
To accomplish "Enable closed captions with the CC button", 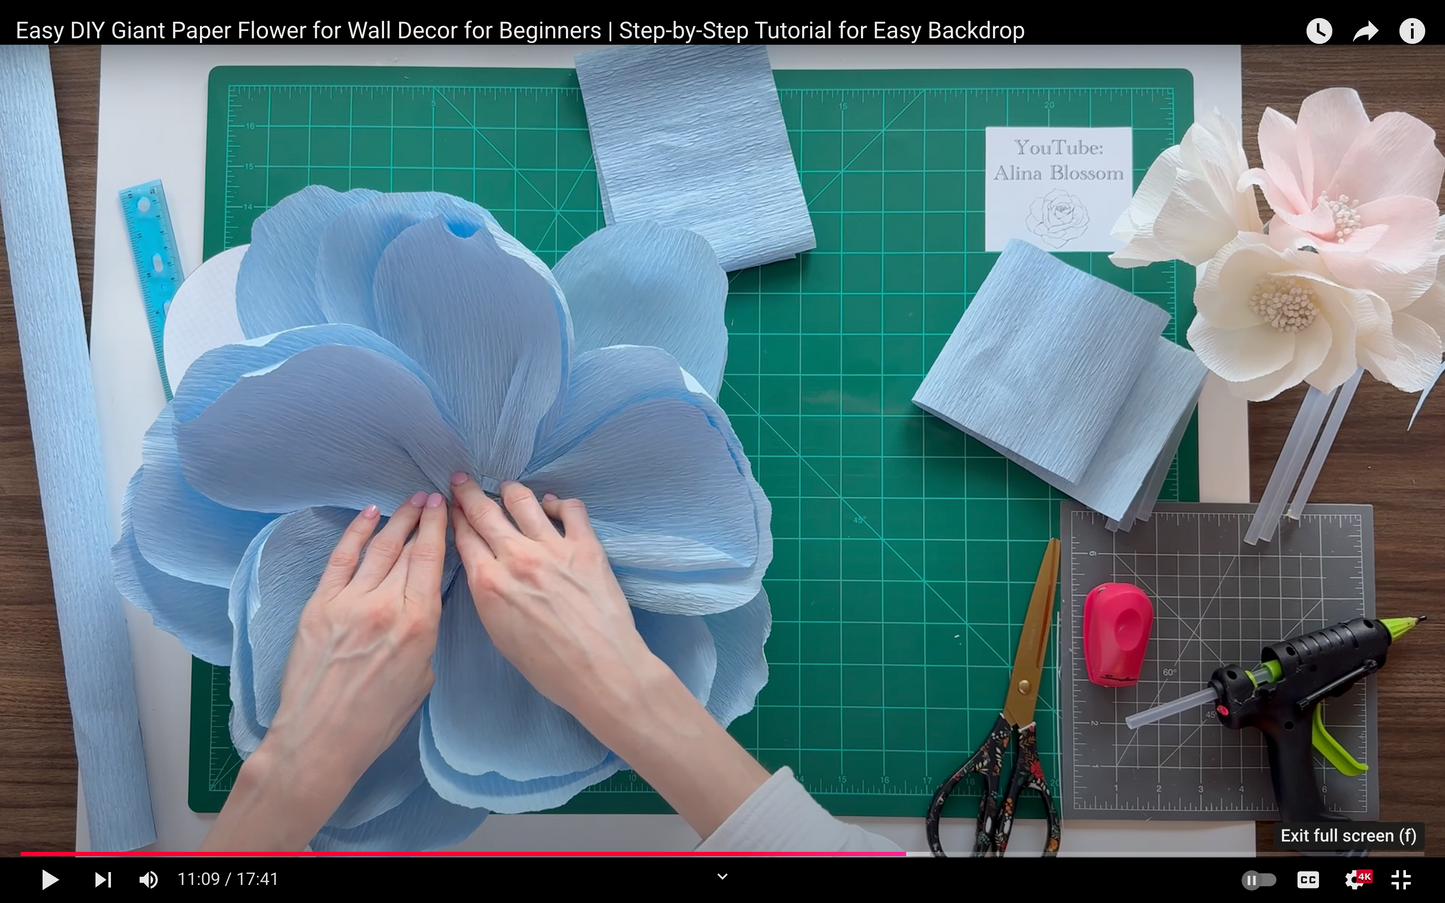I will coord(1307,879).
